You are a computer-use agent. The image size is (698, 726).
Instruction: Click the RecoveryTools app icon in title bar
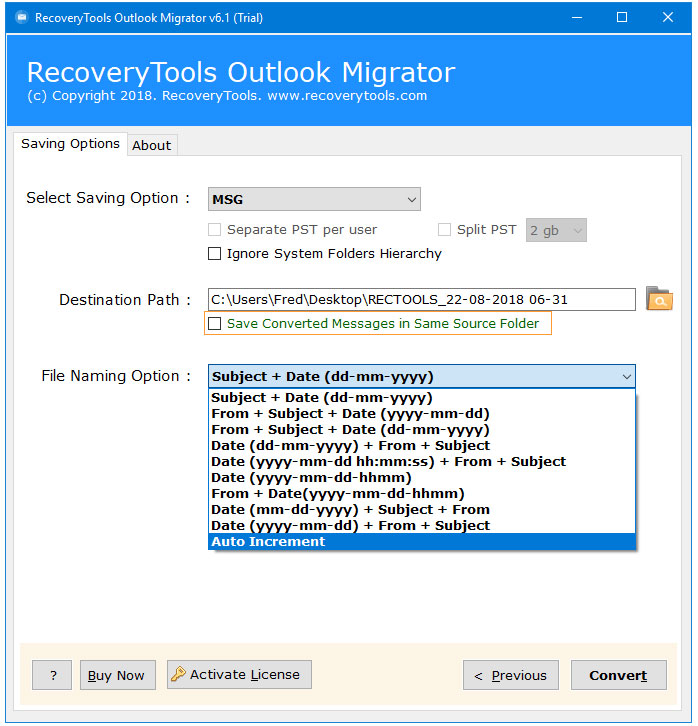21,18
